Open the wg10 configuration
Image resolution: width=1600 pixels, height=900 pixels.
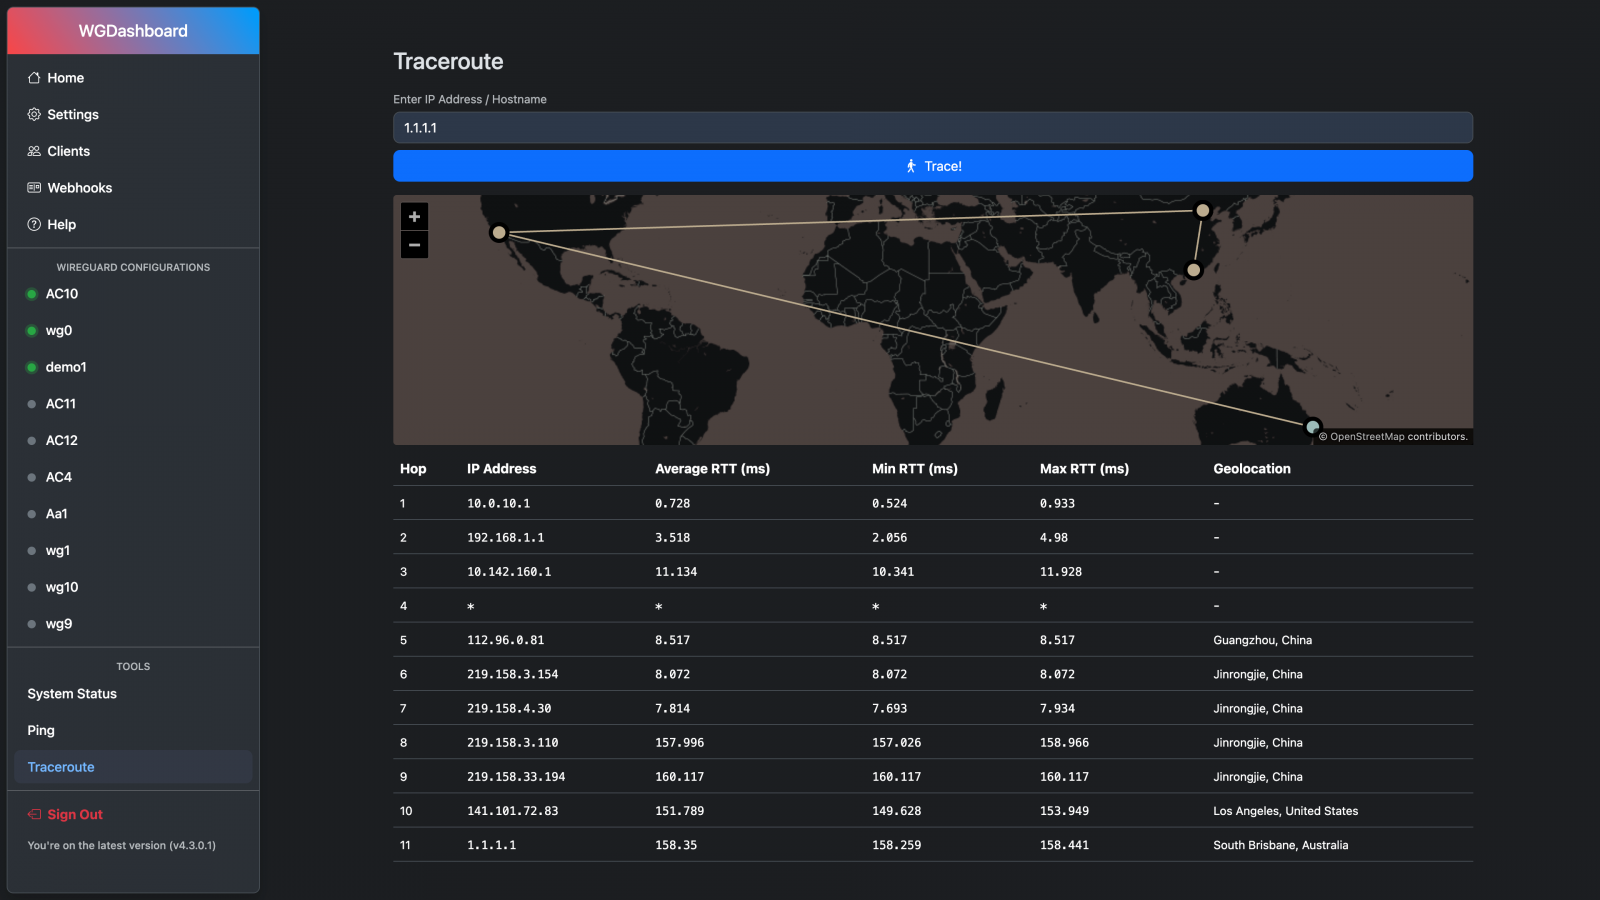point(61,587)
